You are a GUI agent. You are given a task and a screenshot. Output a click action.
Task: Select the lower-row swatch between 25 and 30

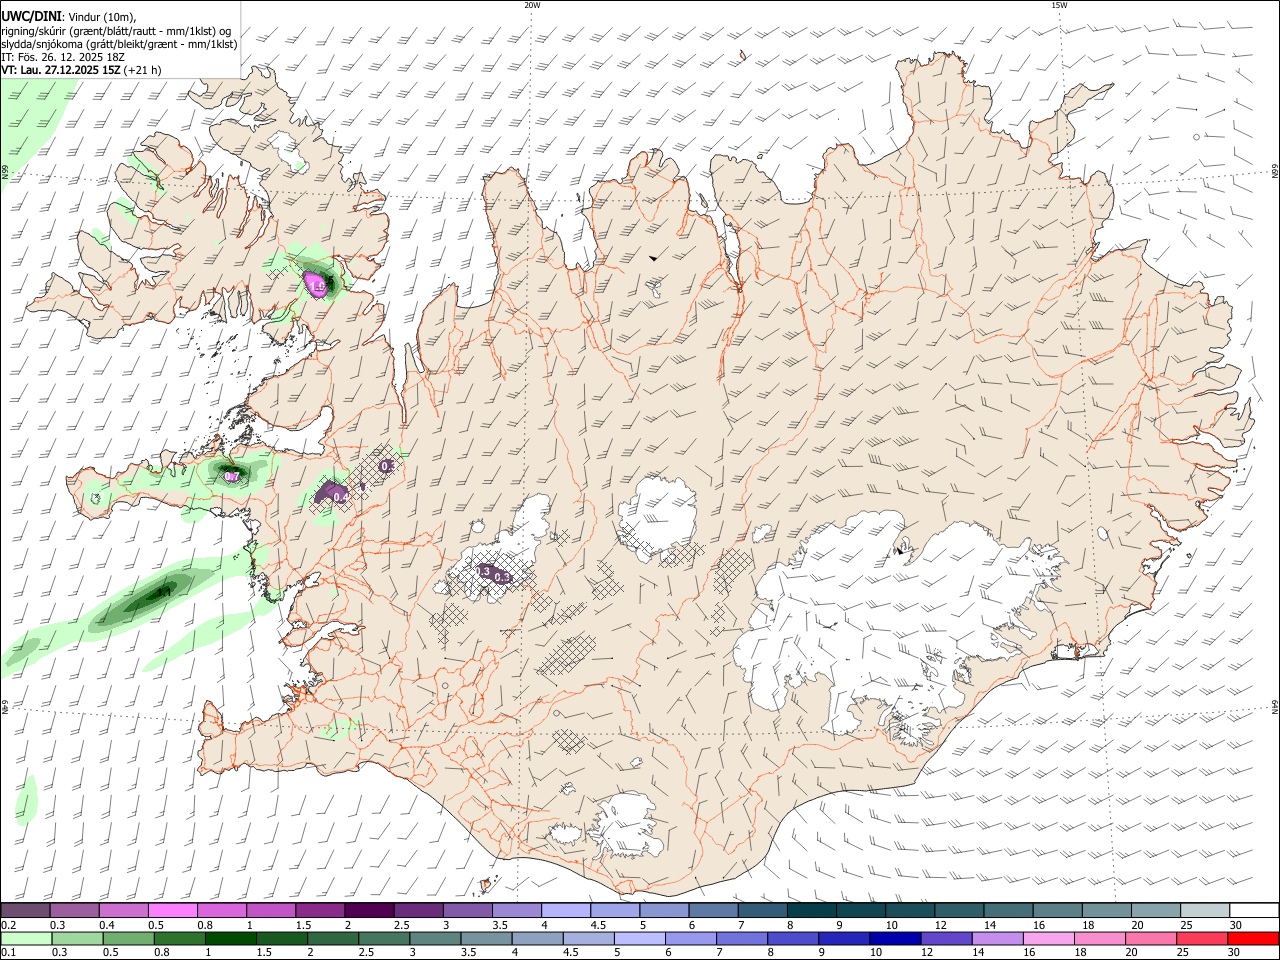click(x=1202, y=938)
